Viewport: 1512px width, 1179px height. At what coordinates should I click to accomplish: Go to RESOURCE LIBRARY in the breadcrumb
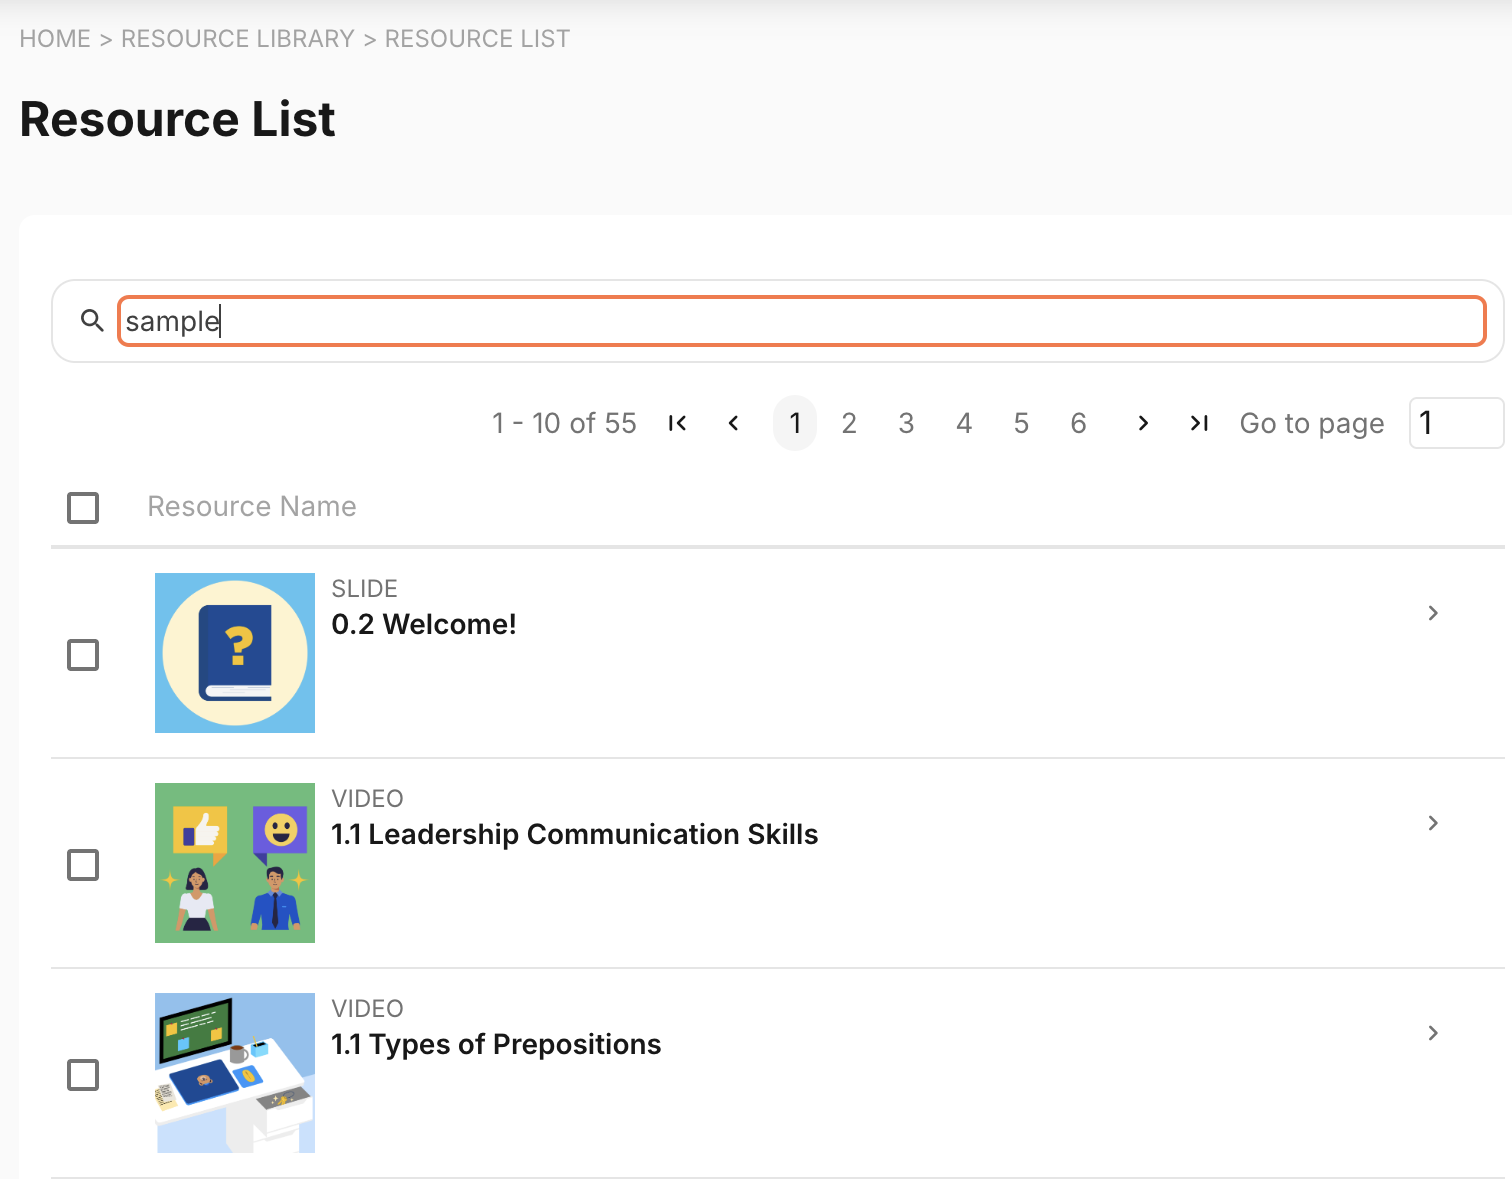[x=238, y=39]
